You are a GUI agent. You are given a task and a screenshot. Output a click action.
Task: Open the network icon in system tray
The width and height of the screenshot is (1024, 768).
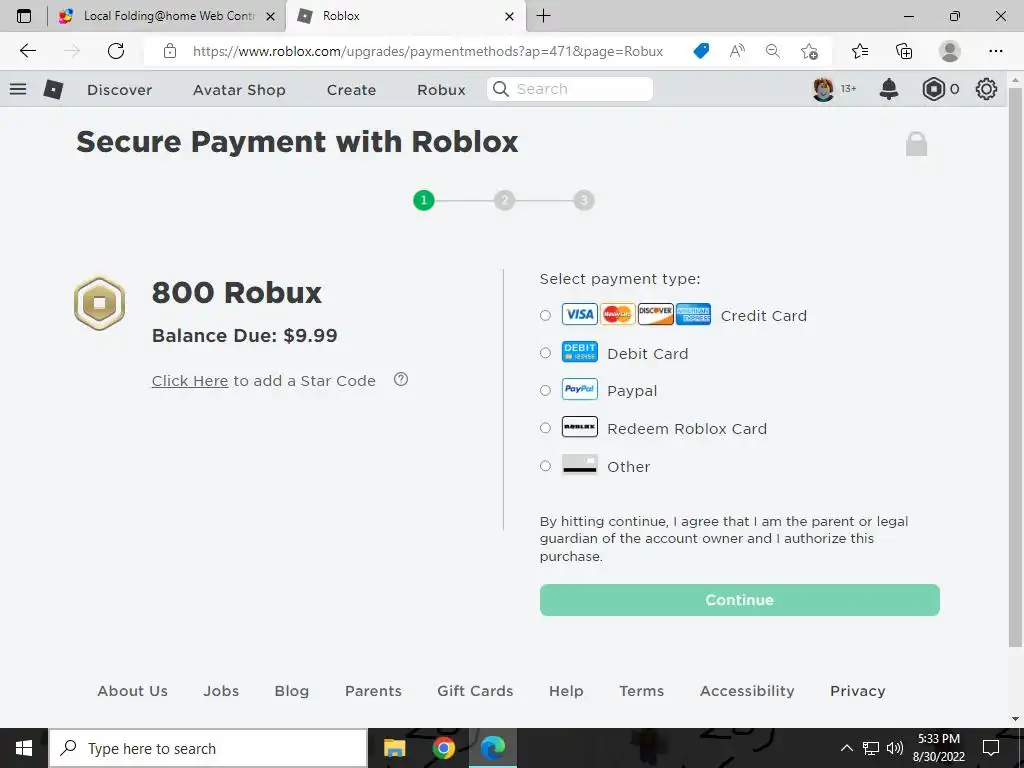(x=871, y=748)
